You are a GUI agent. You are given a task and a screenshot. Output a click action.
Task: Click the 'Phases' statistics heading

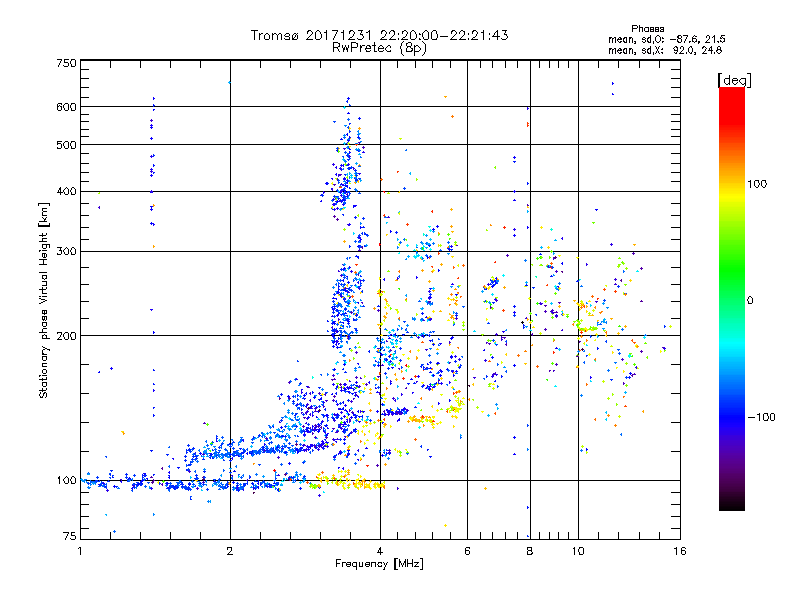647,29
